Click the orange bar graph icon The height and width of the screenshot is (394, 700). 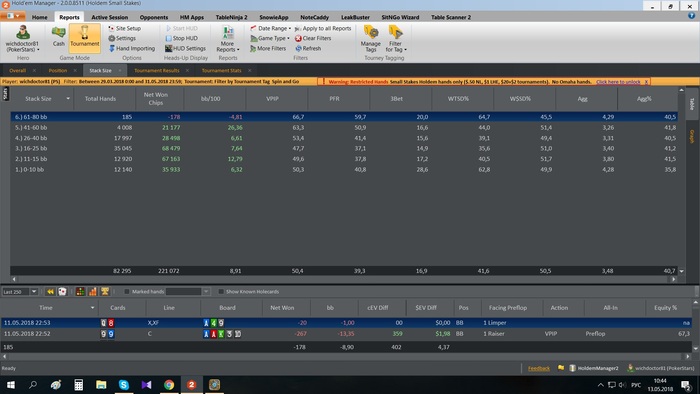pyautogui.click(x=92, y=291)
